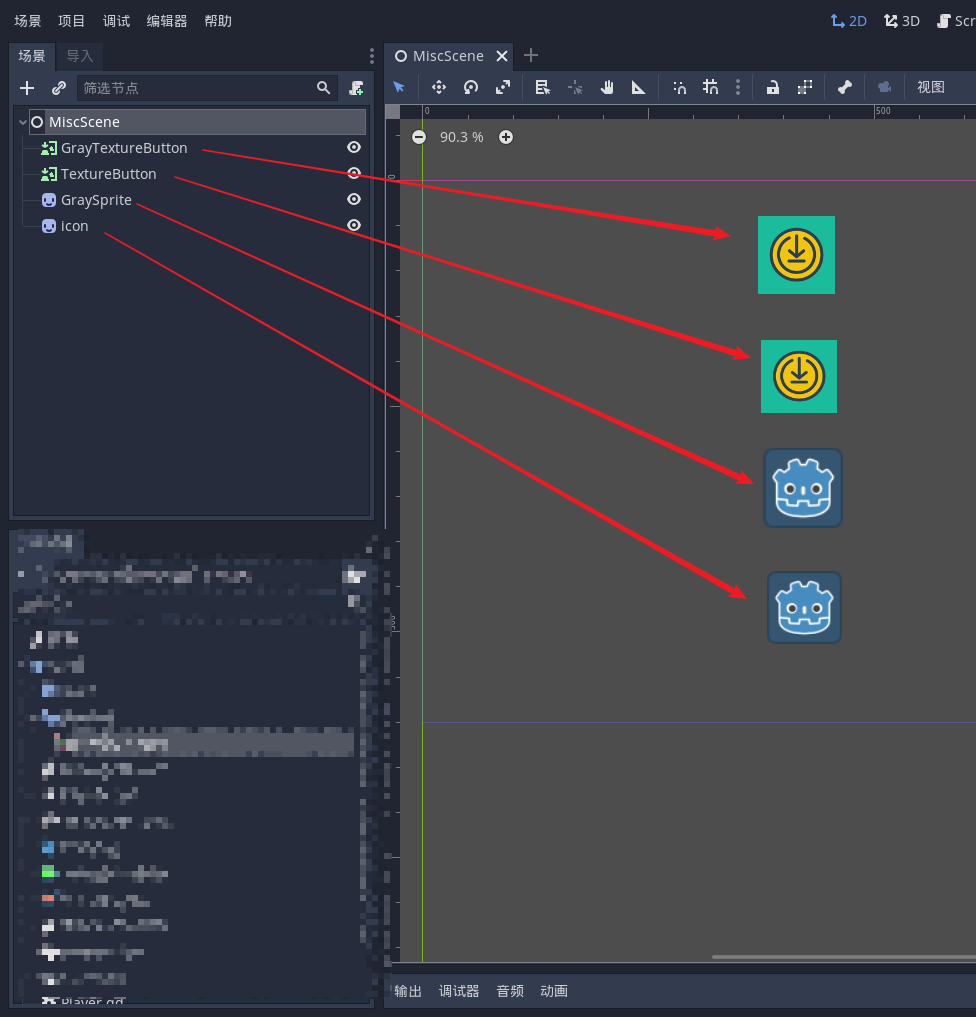Activate the Move Mode tool
This screenshot has width=976, height=1017.
pyautogui.click(x=439, y=88)
